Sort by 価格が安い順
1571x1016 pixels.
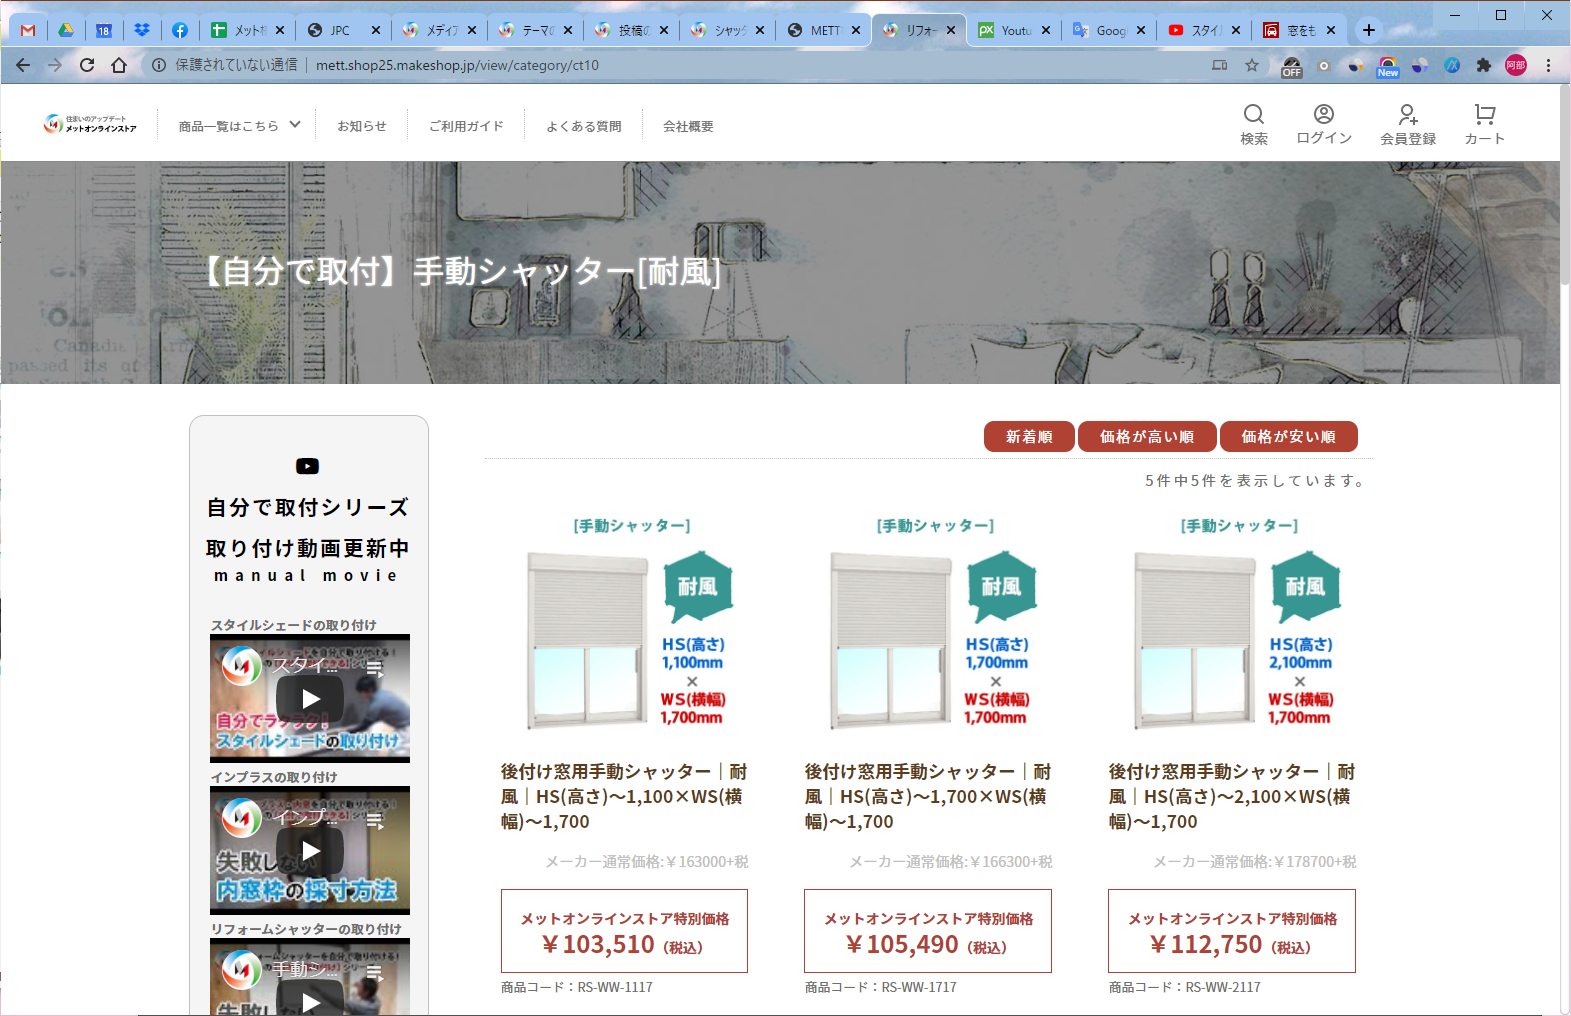point(1288,437)
